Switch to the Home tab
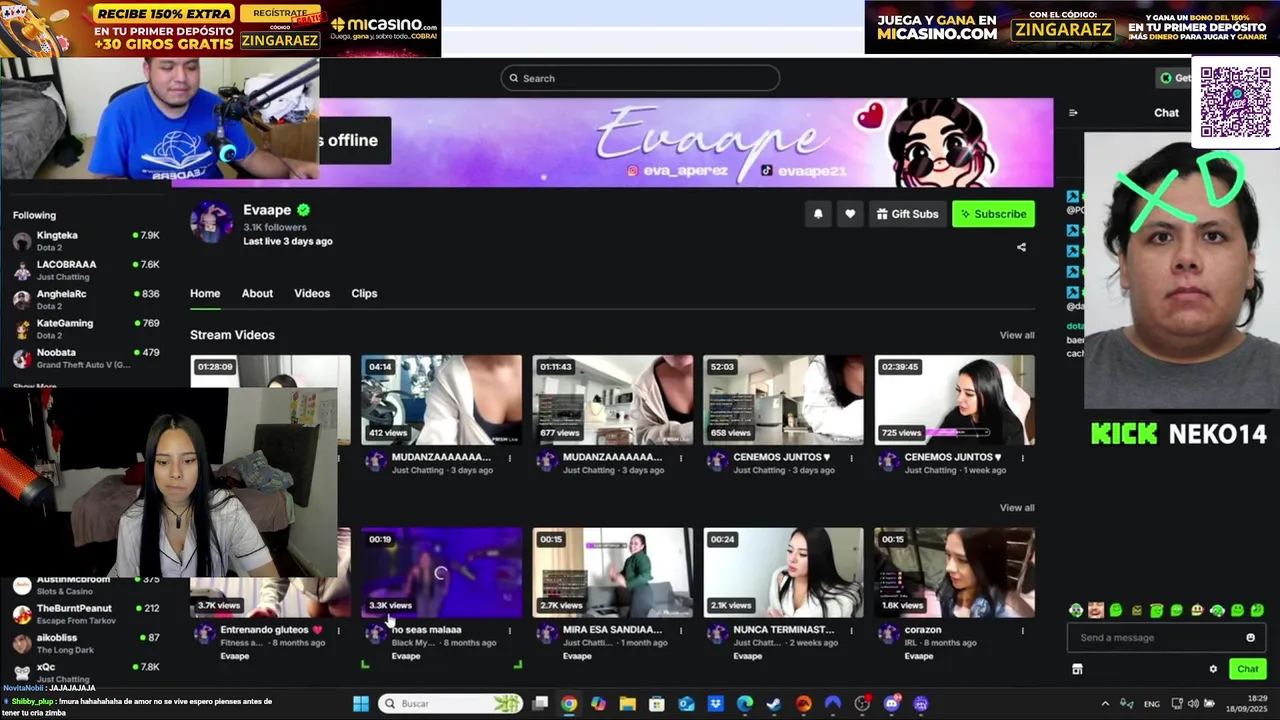The image size is (1280, 720). [205, 293]
